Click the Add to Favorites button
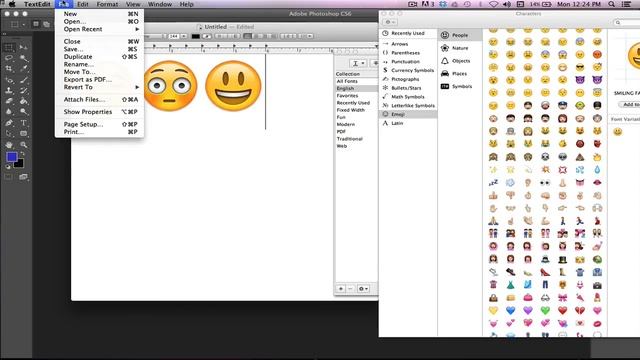The height and width of the screenshot is (360, 640). click(x=629, y=105)
